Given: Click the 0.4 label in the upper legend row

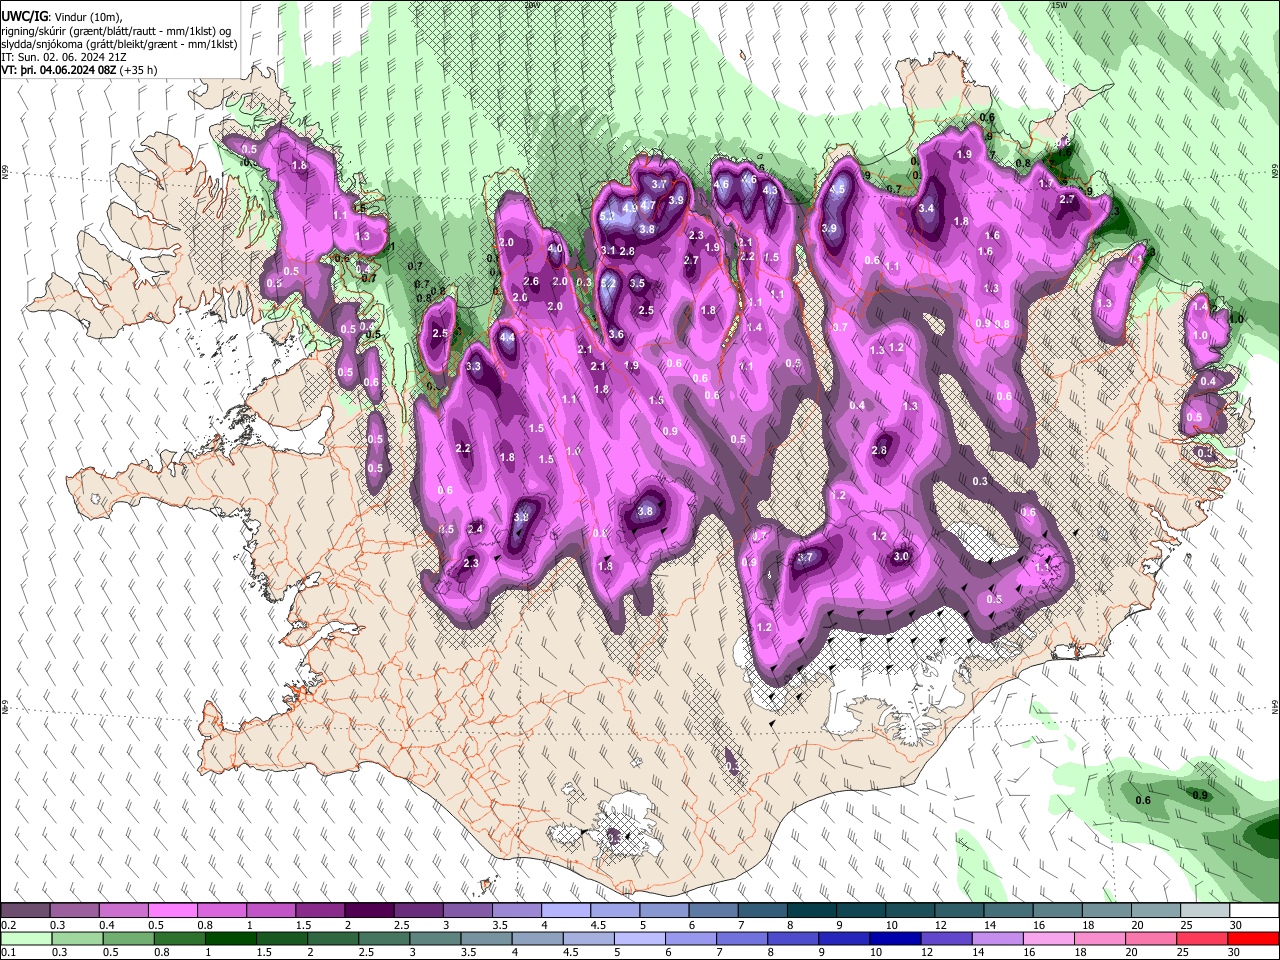Looking at the screenshot, I should 106,925.
